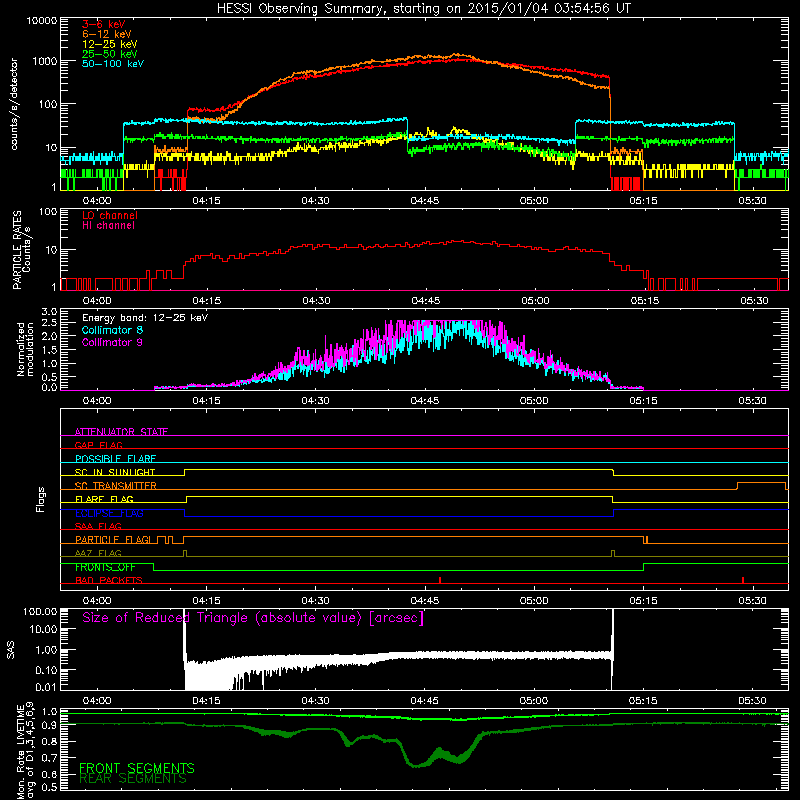800x800 pixels.
Task: Click the Mon. Rate LIVETIME axis label
Action: 20,752
